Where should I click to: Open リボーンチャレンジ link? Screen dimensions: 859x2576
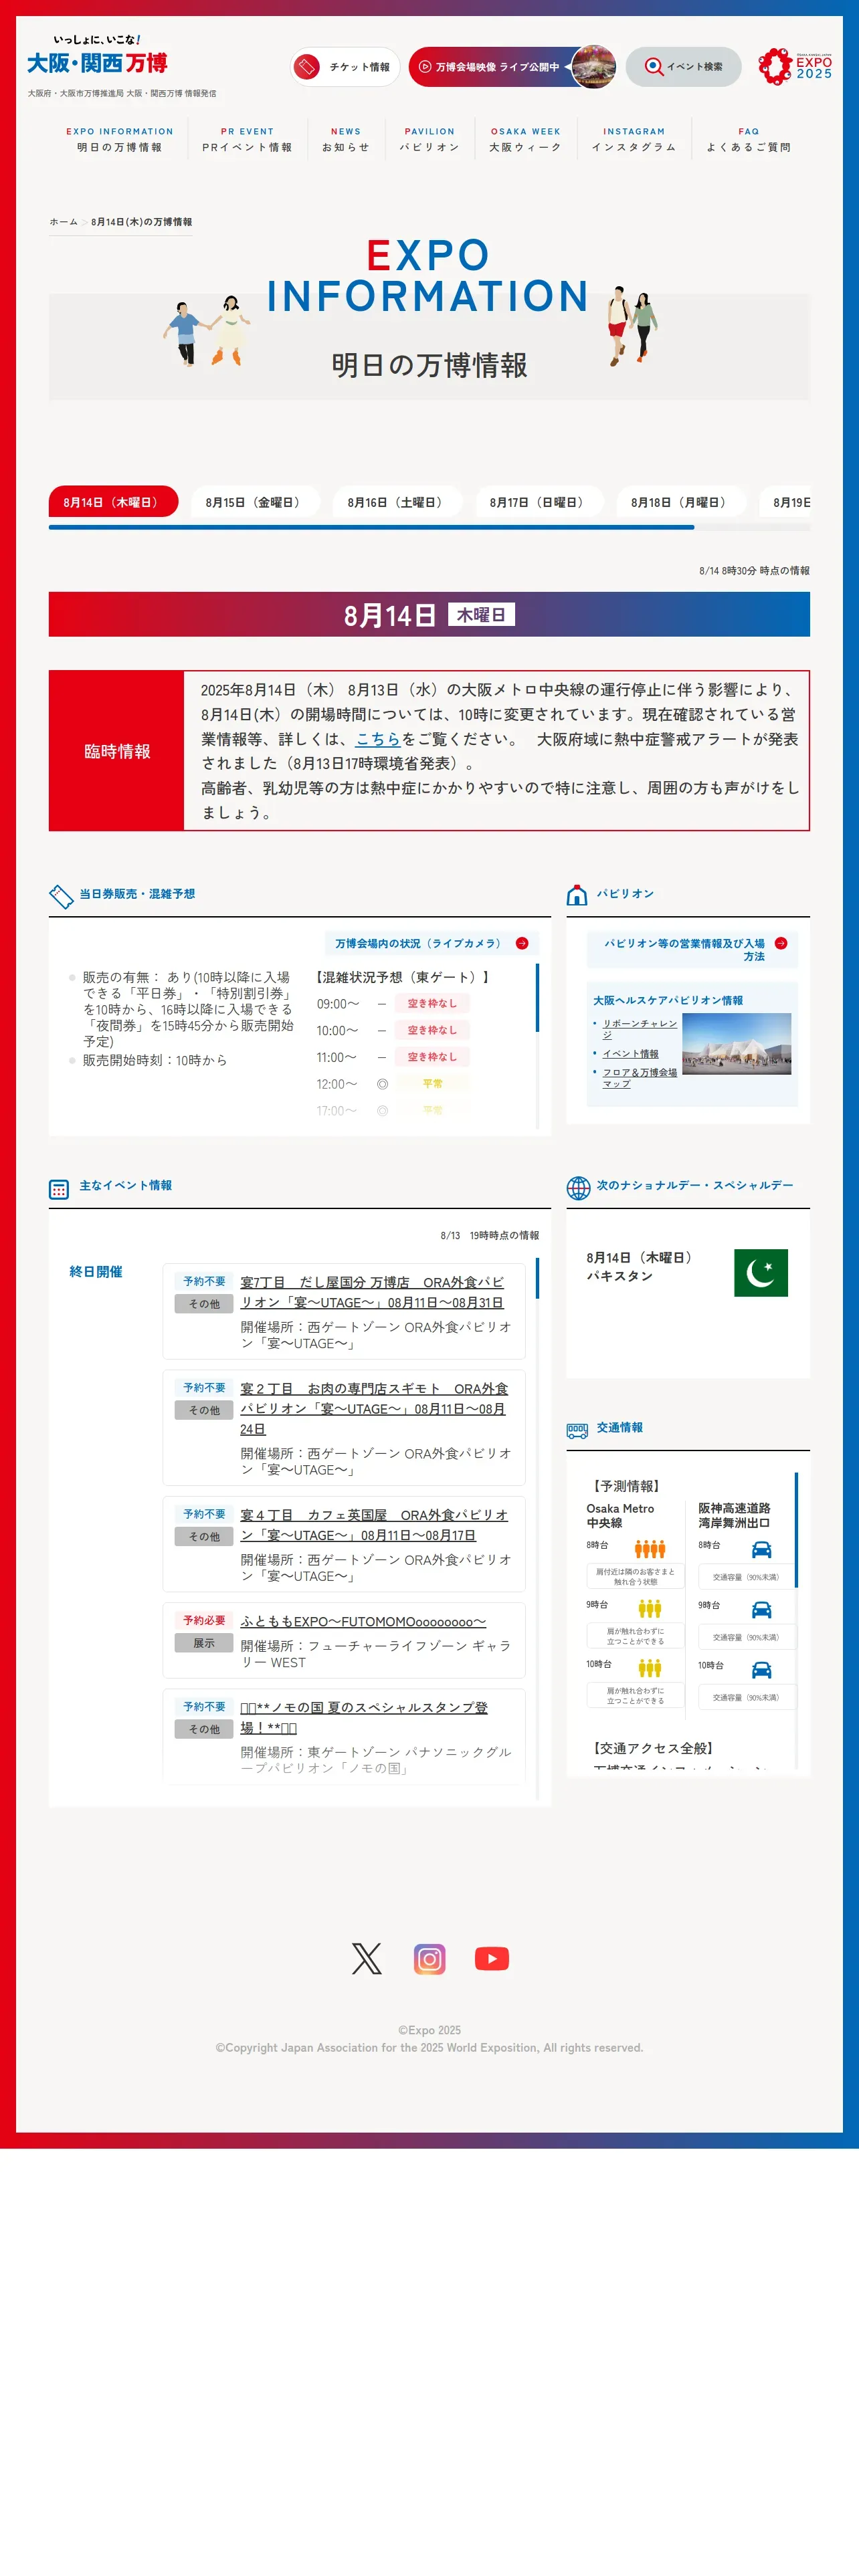(x=639, y=1029)
